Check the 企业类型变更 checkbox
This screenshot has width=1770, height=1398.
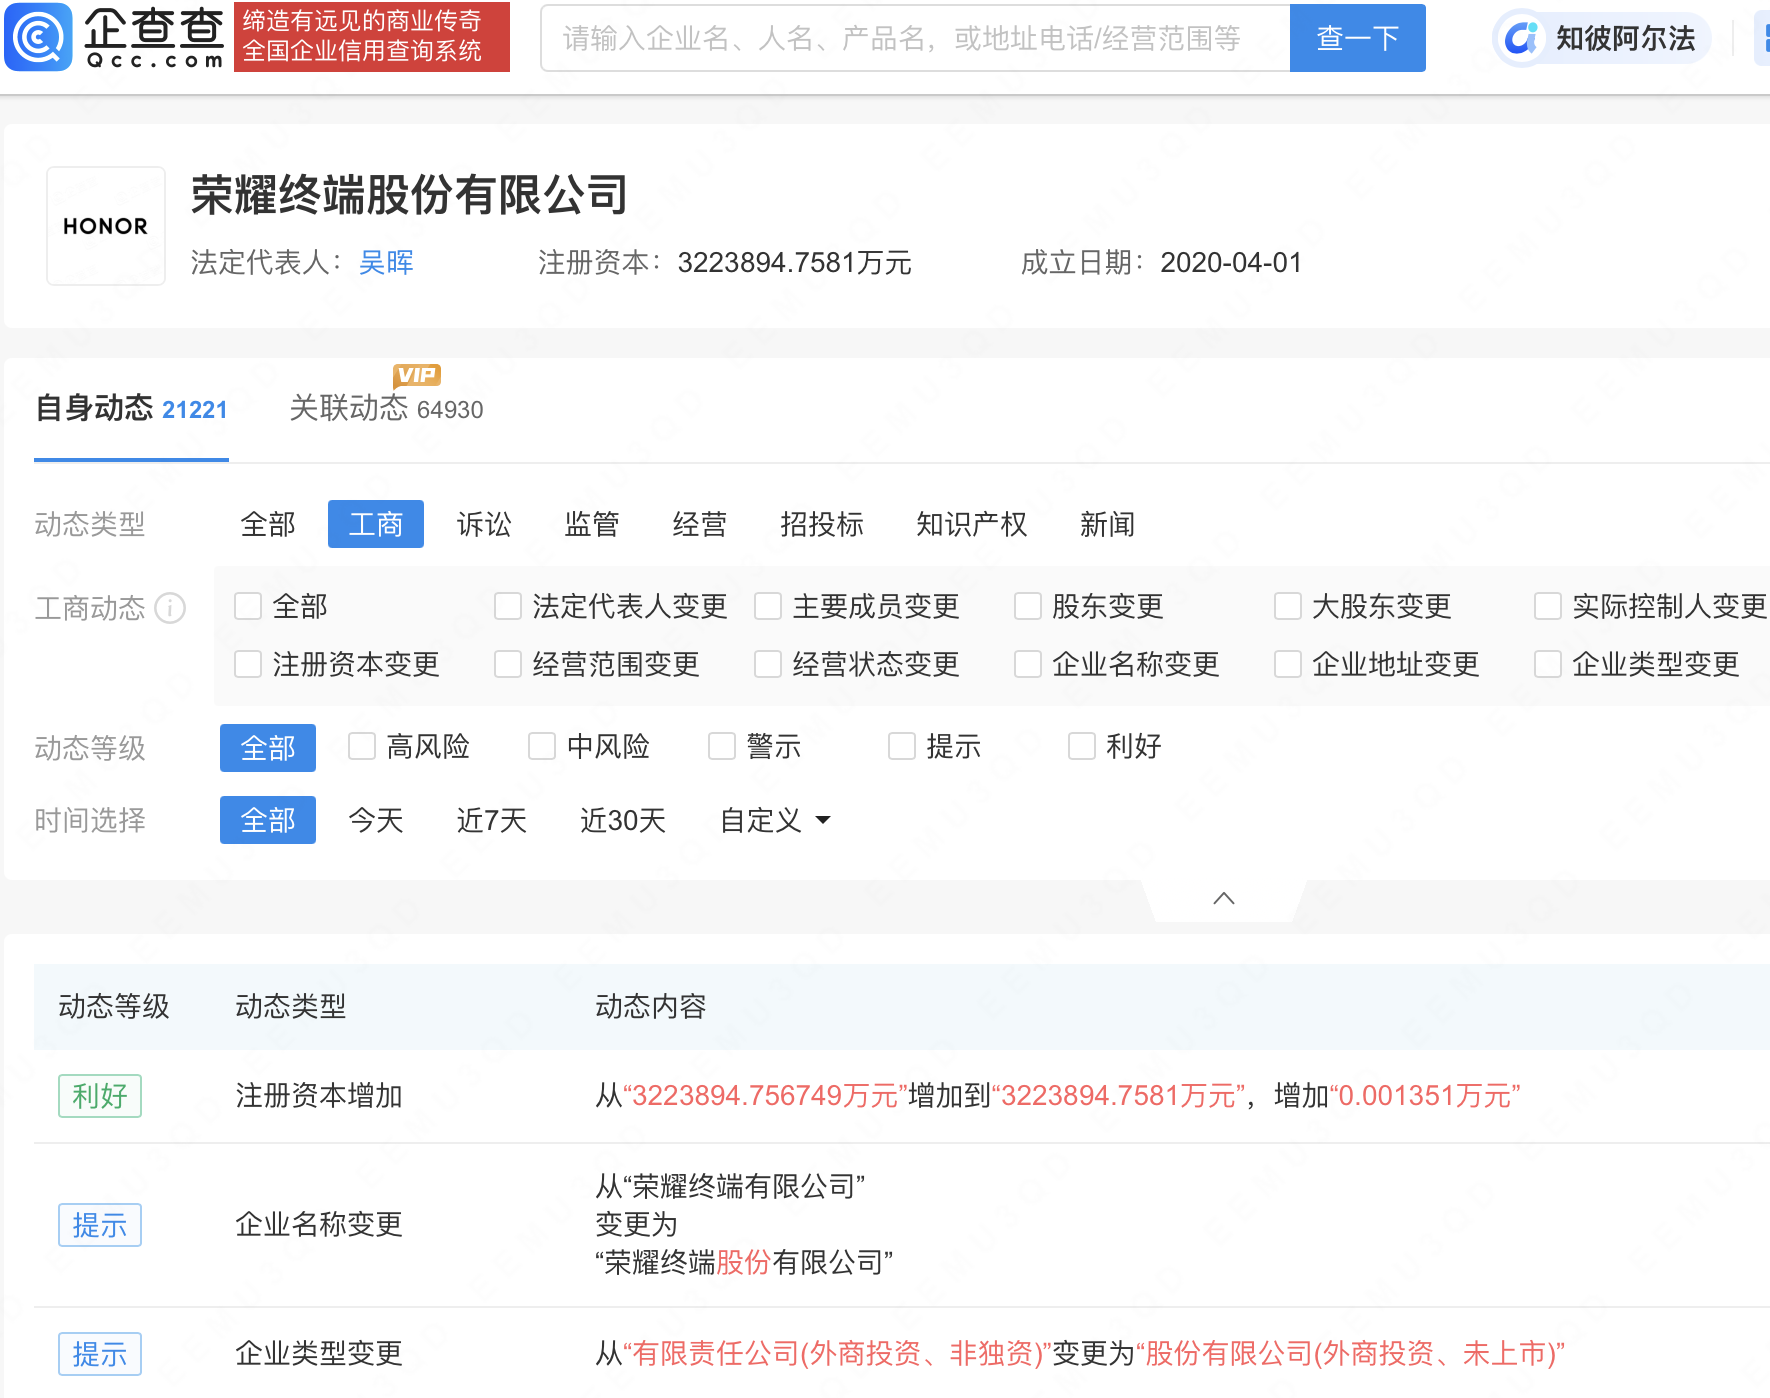tap(1548, 664)
